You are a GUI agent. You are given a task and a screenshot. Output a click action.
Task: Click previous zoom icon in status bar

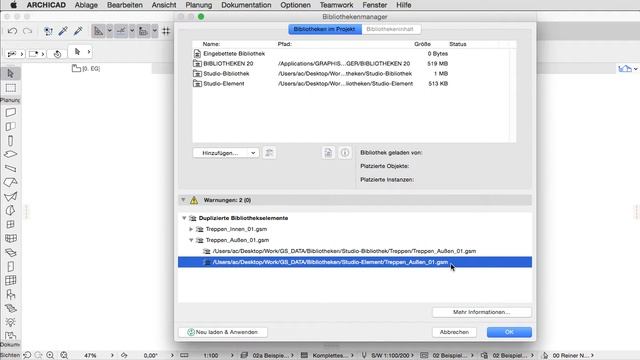click(27, 355)
